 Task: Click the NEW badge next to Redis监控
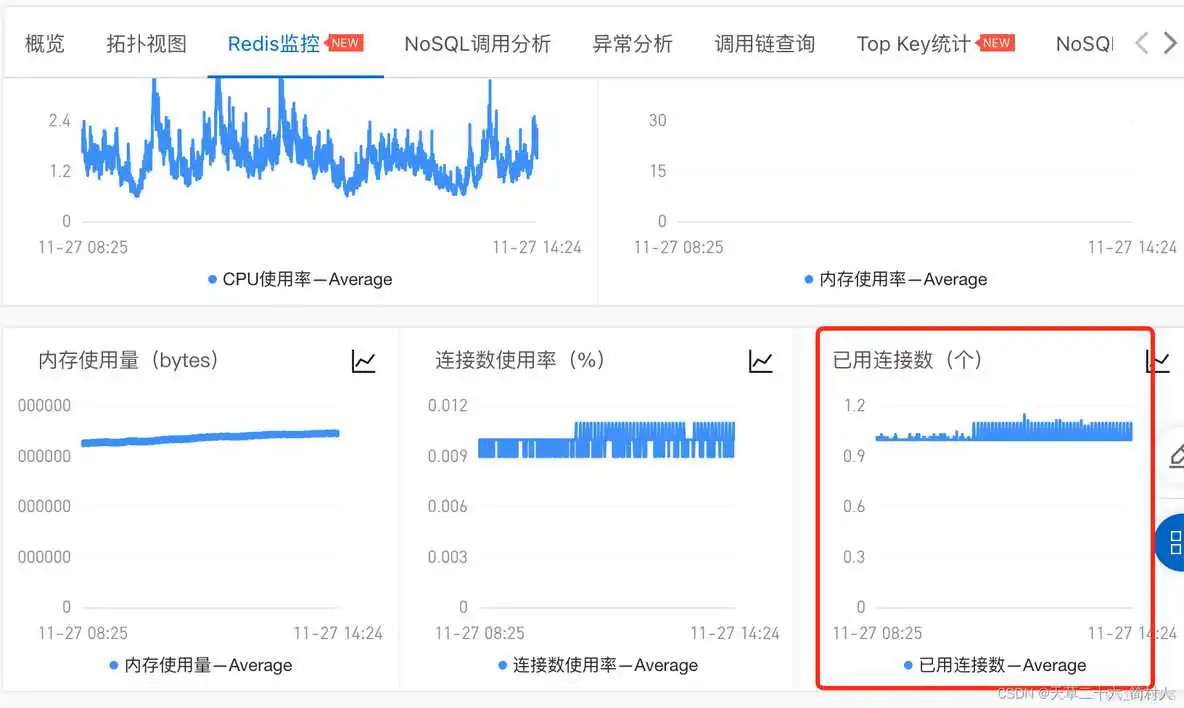point(345,43)
